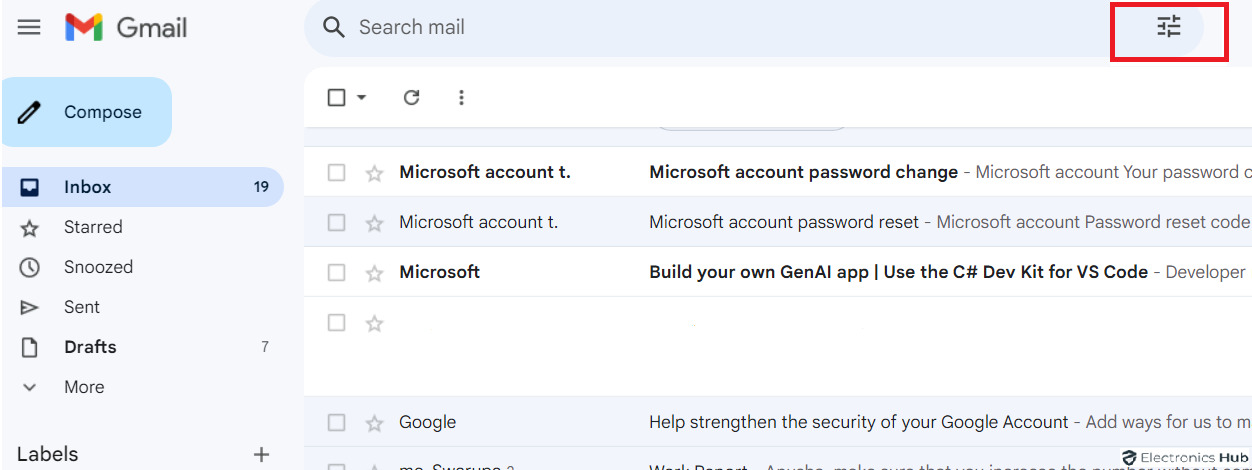Click the bold Microsoft sender name
Image resolution: width=1252 pixels, height=470 pixels.
(x=440, y=272)
